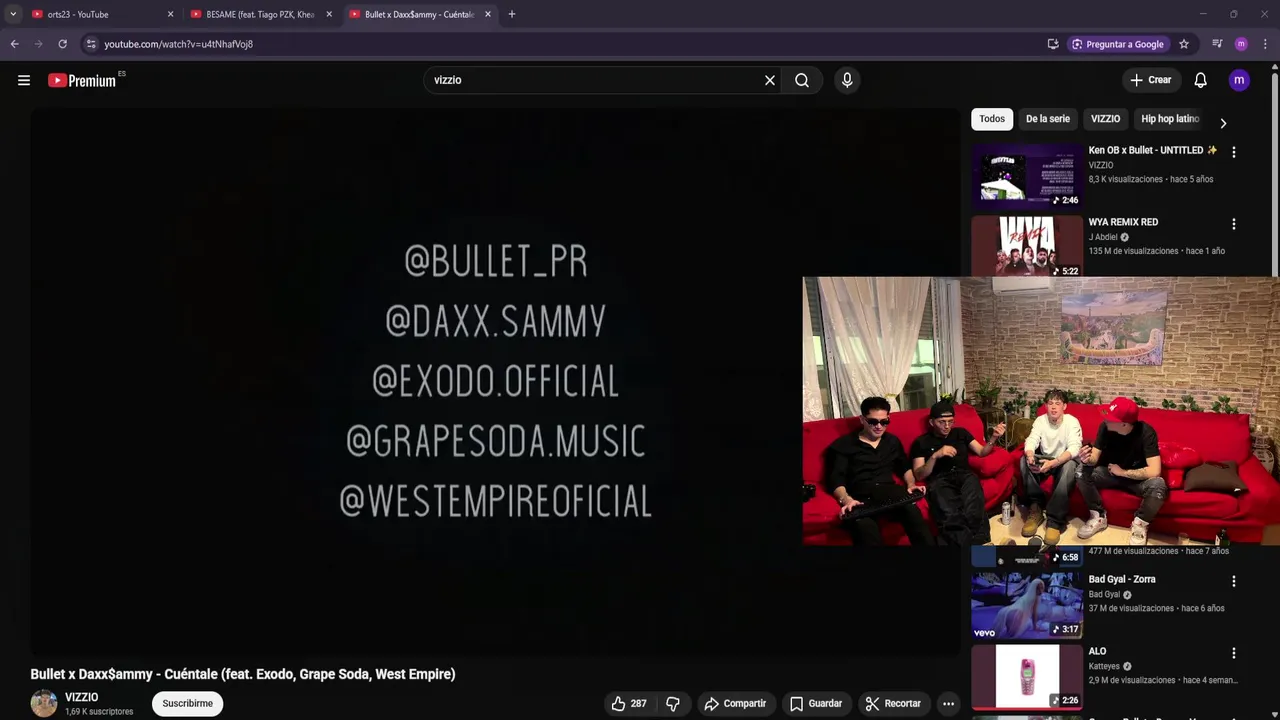This screenshot has width=1280, height=720.
Task: Select the Hip hop latino filter chip
Action: click(1169, 119)
